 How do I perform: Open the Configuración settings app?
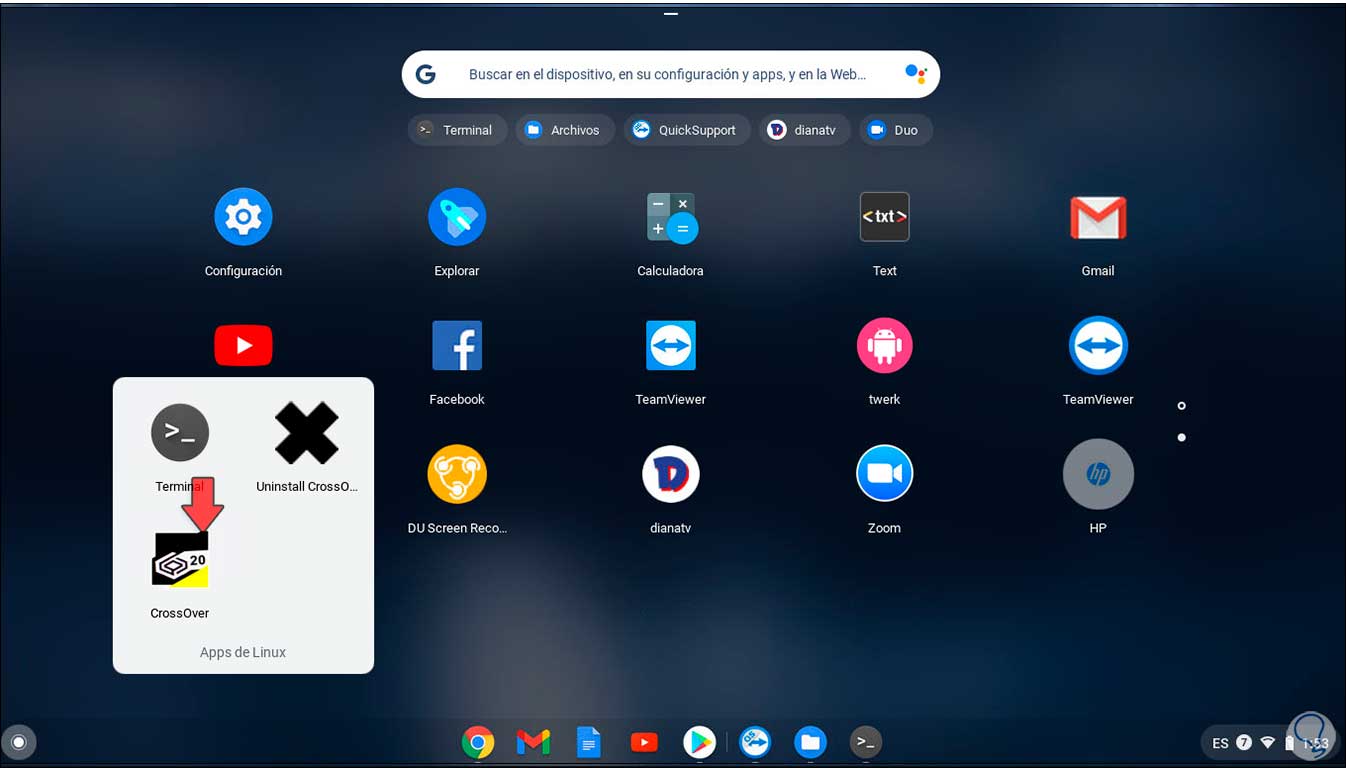click(243, 217)
